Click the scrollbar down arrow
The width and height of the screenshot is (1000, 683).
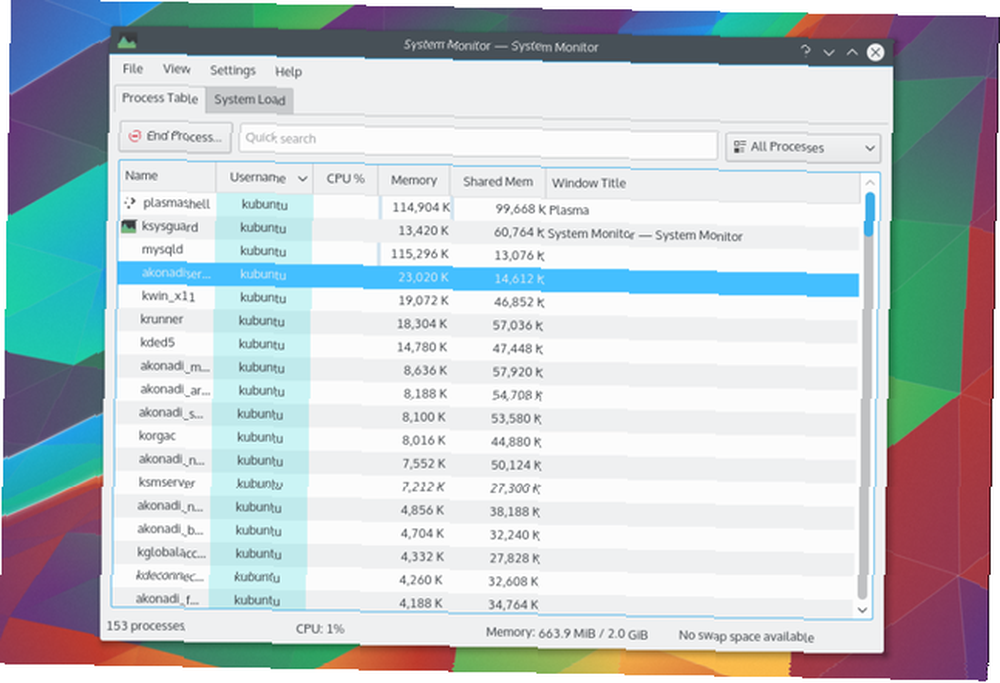click(863, 610)
